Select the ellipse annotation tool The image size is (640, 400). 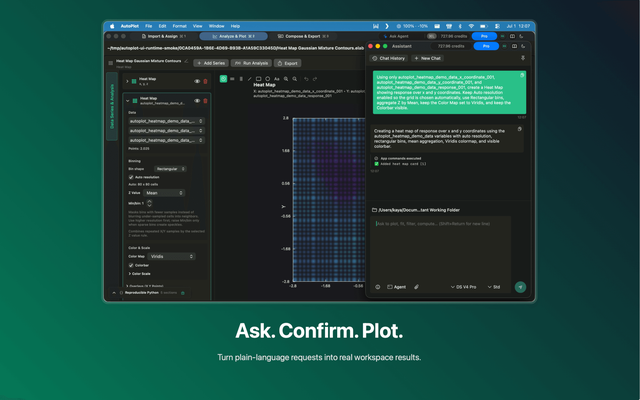point(267,79)
